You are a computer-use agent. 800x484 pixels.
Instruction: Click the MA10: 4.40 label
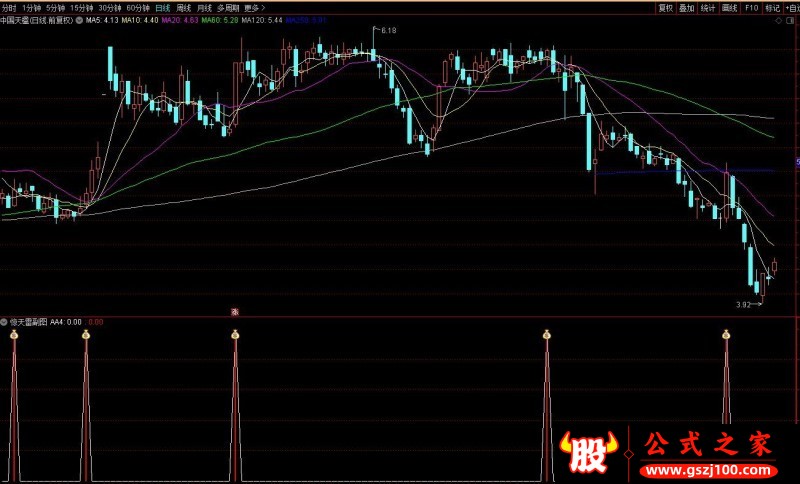(x=140, y=21)
